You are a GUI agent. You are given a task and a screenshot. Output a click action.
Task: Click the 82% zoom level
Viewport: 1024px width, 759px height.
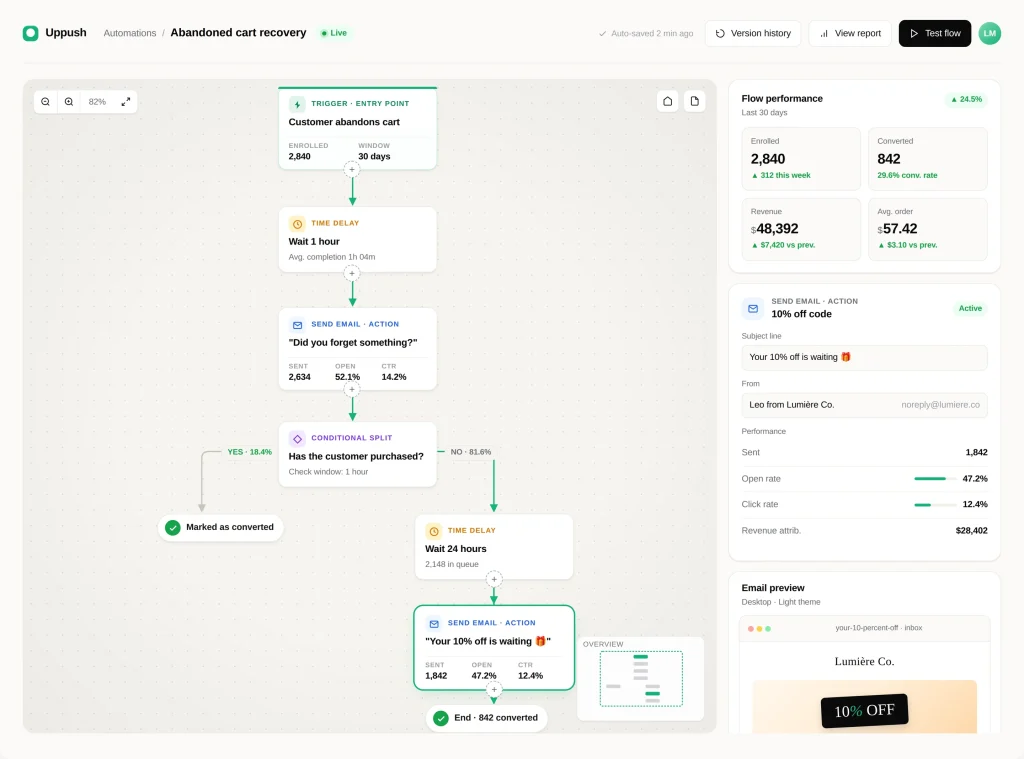(x=97, y=102)
